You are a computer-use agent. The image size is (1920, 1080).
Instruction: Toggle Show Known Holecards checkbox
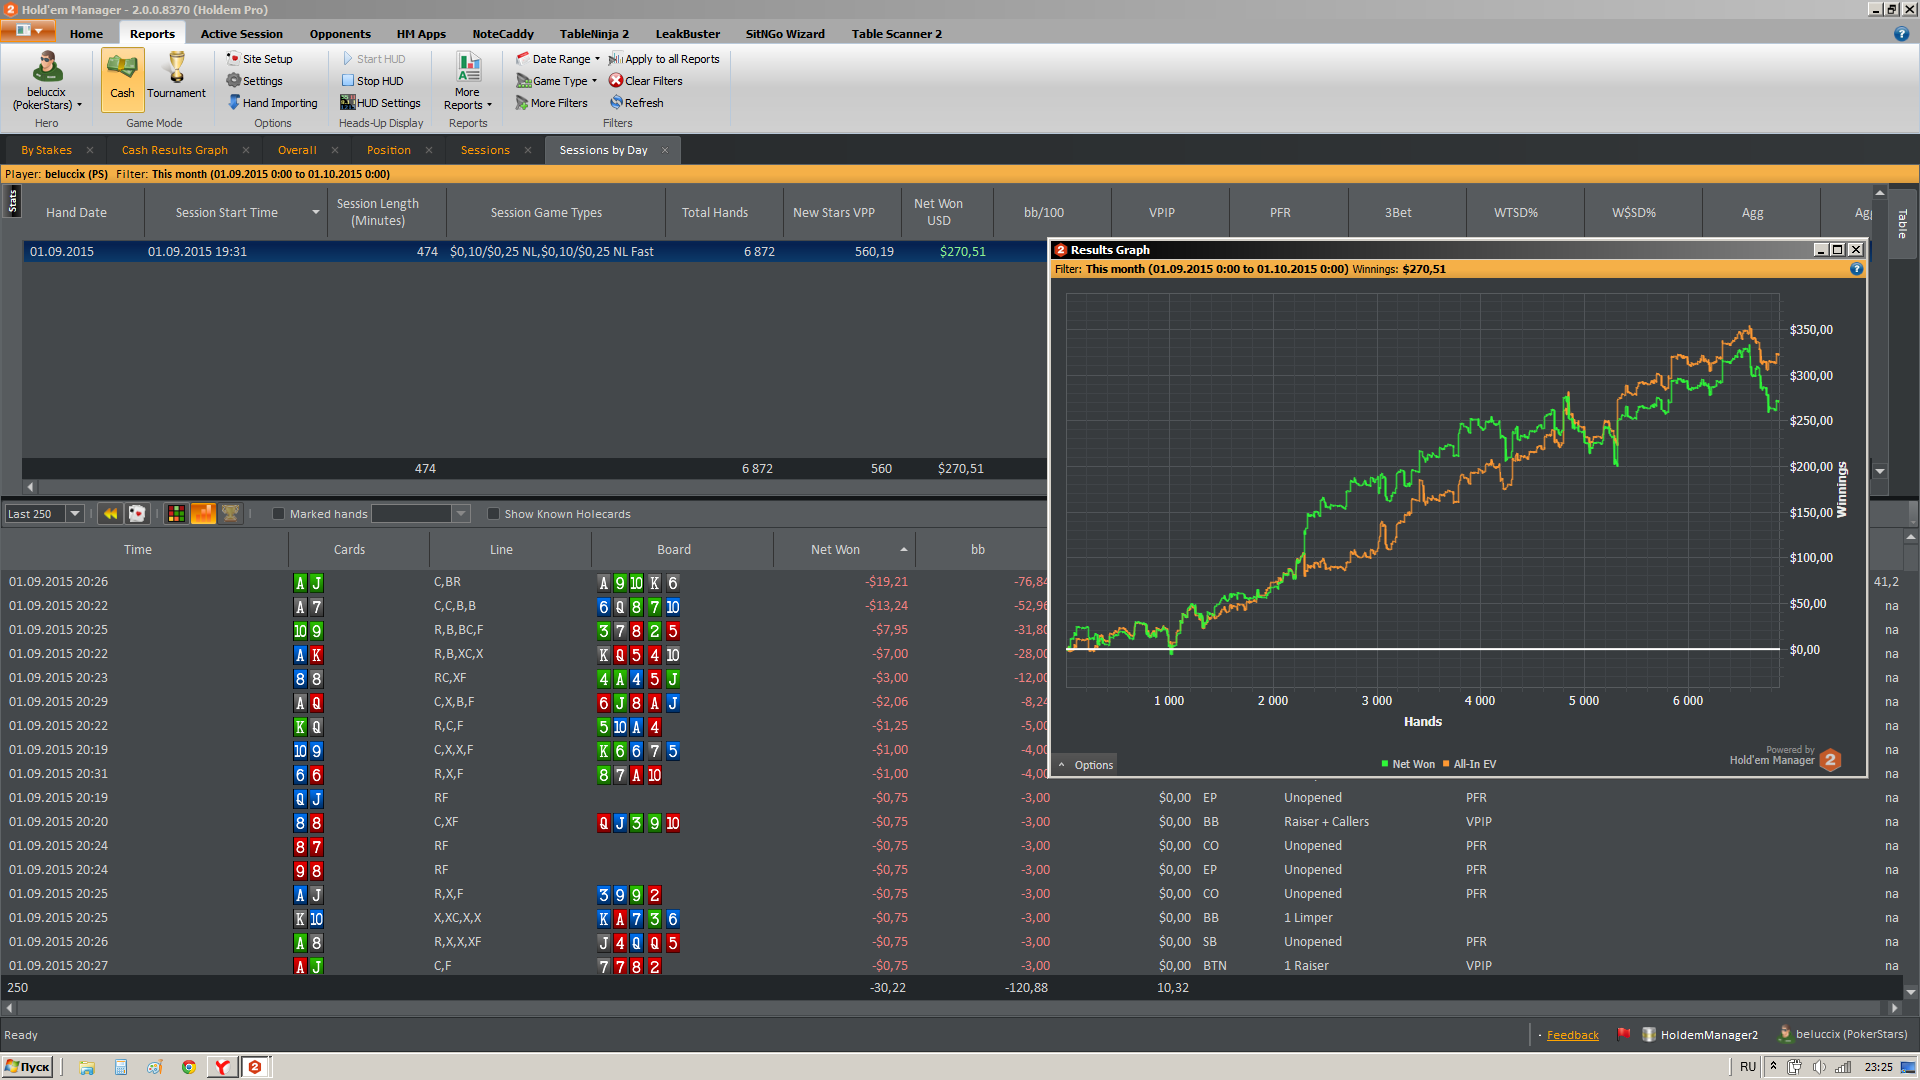pyautogui.click(x=493, y=514)
